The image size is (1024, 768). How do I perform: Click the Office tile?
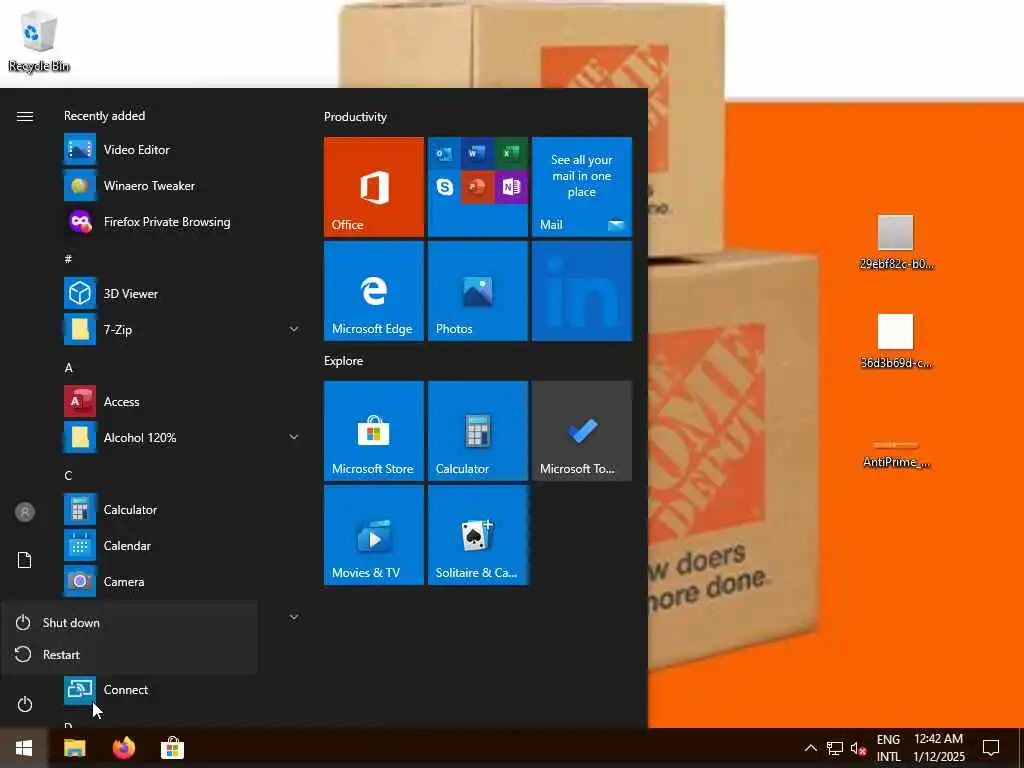click(x=374, y=187)
